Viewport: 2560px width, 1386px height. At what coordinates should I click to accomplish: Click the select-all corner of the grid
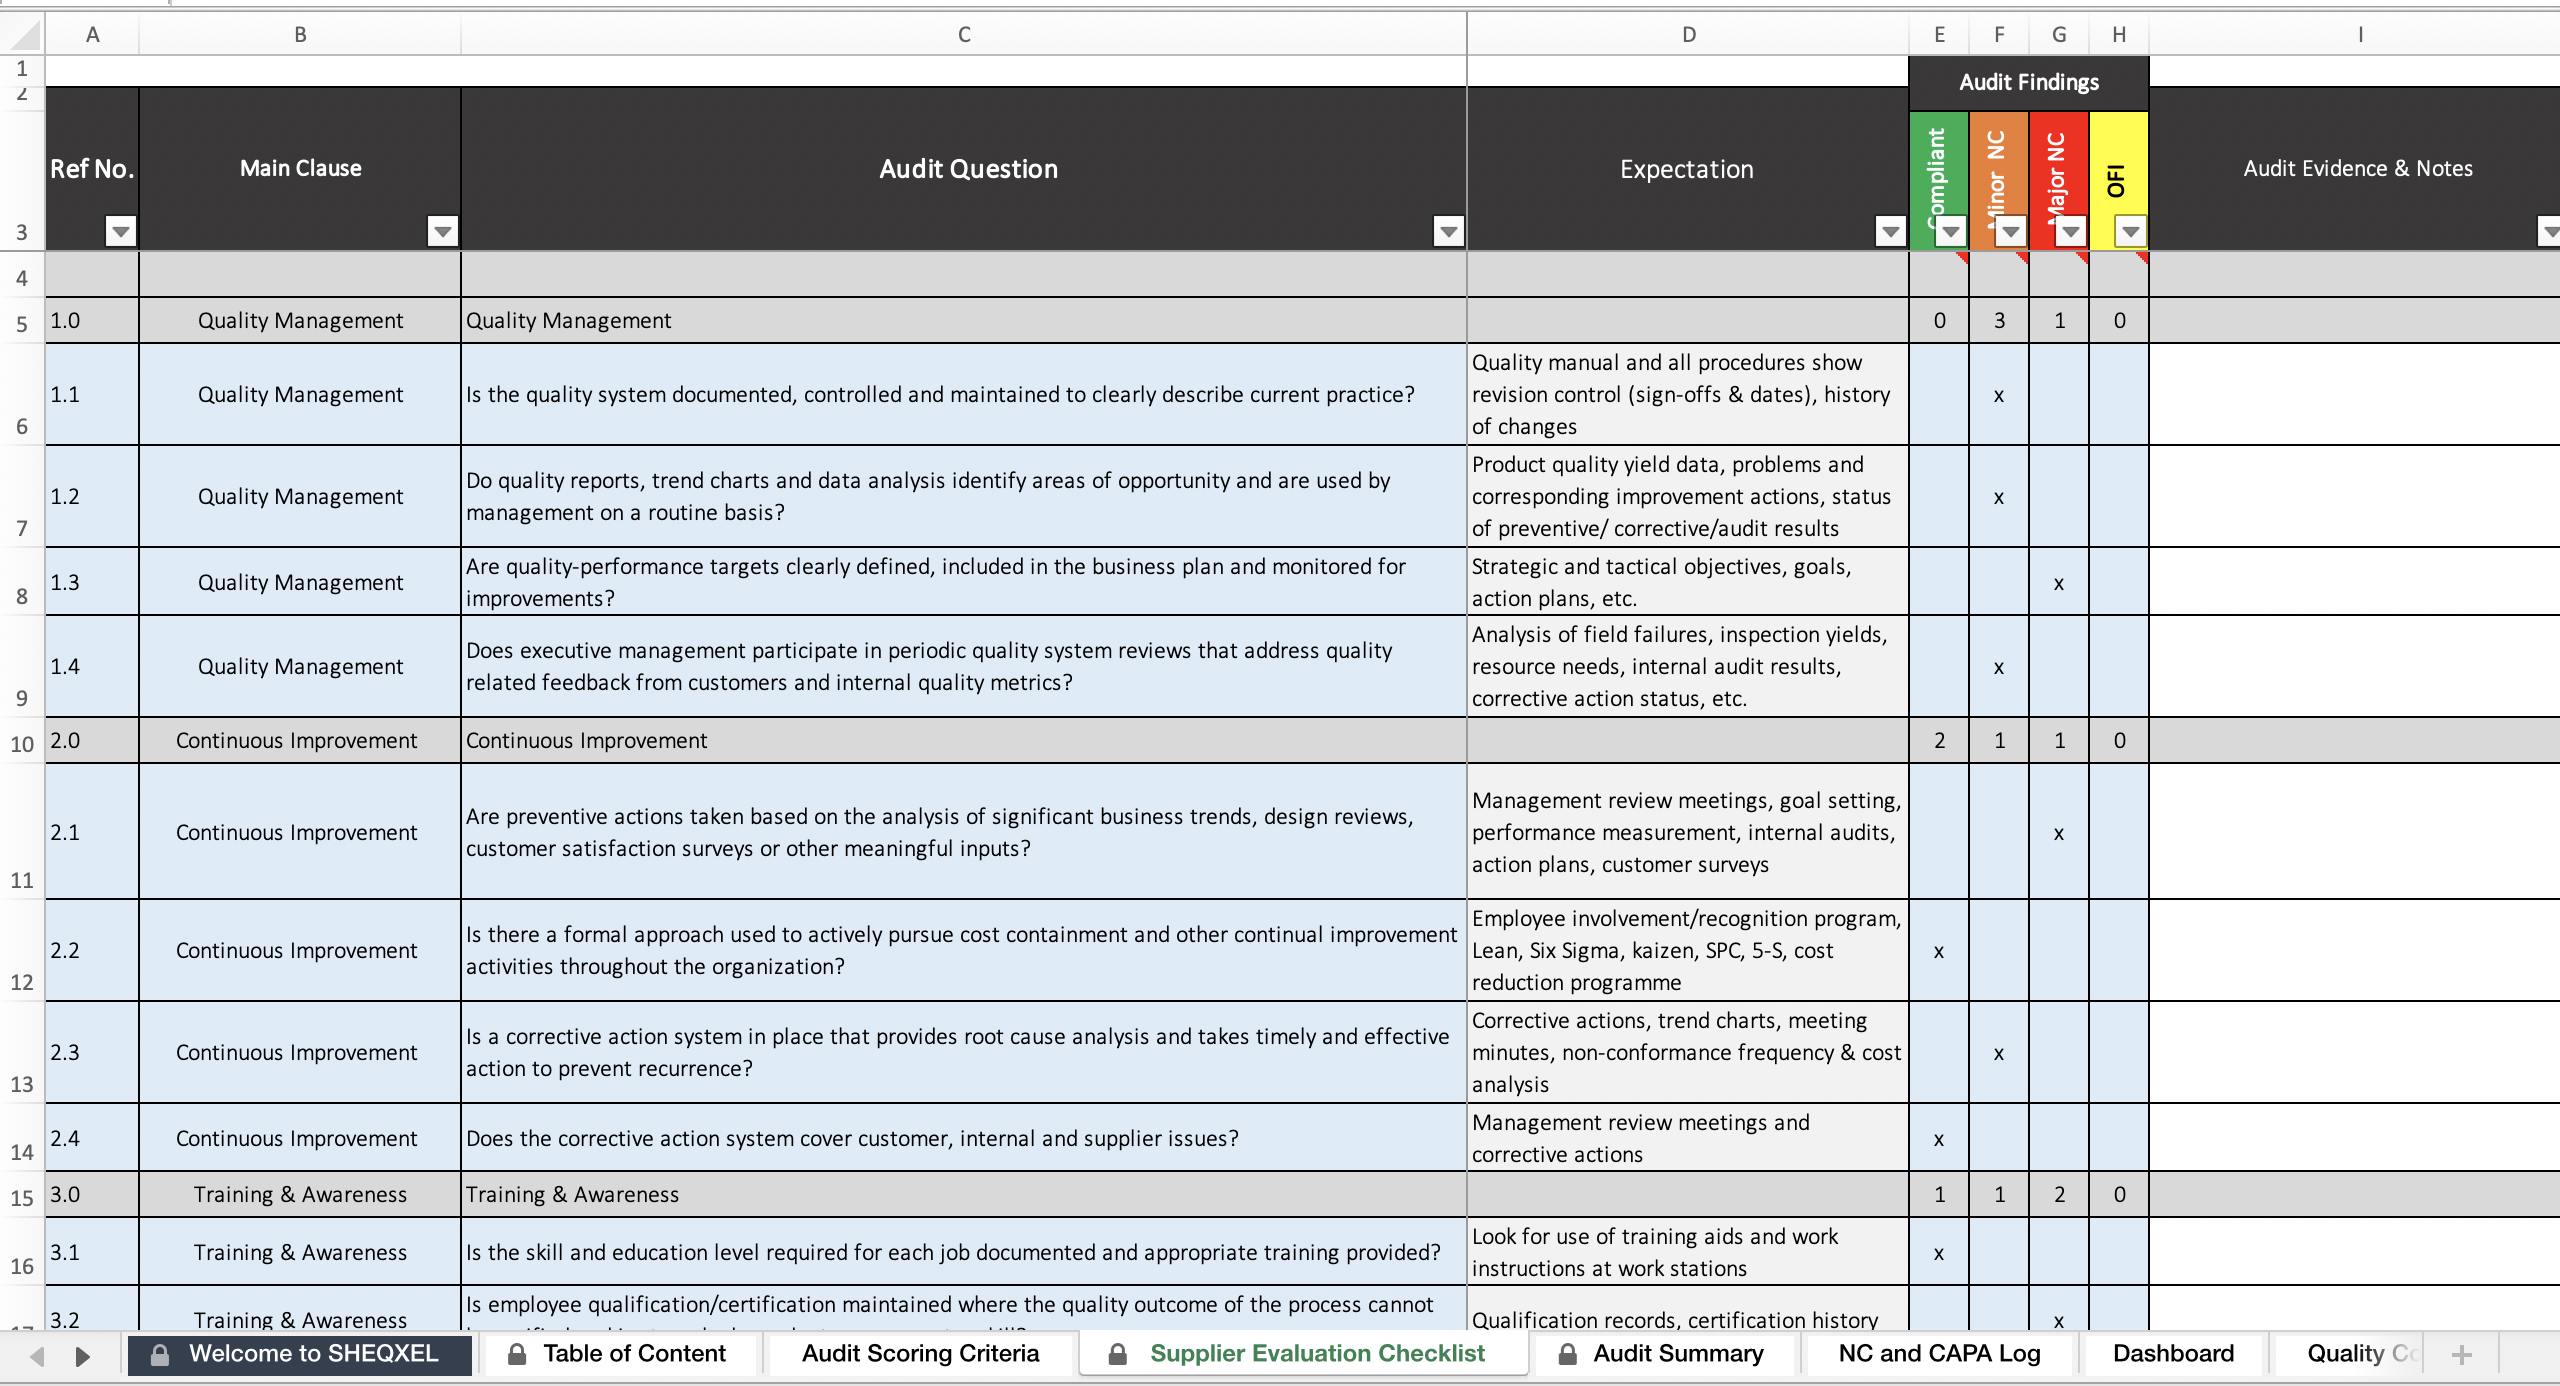pos(22,34)
